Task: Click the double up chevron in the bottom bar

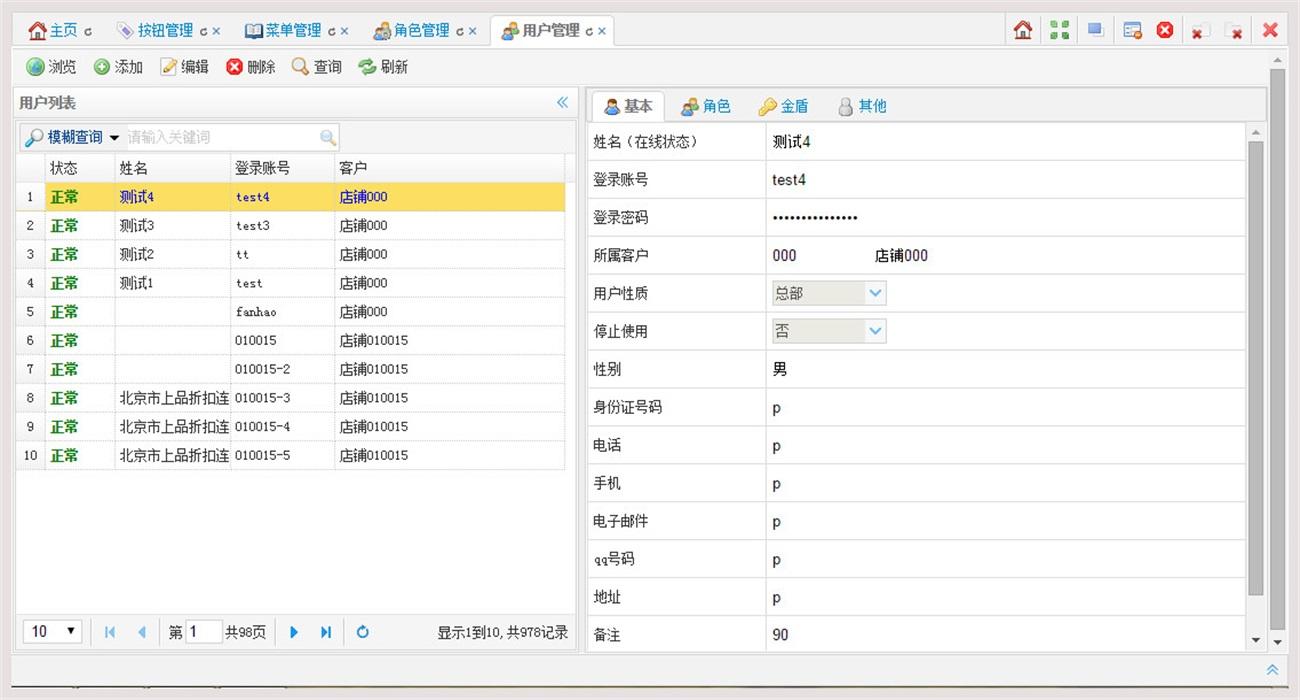Action: [x=1272, y=669]
